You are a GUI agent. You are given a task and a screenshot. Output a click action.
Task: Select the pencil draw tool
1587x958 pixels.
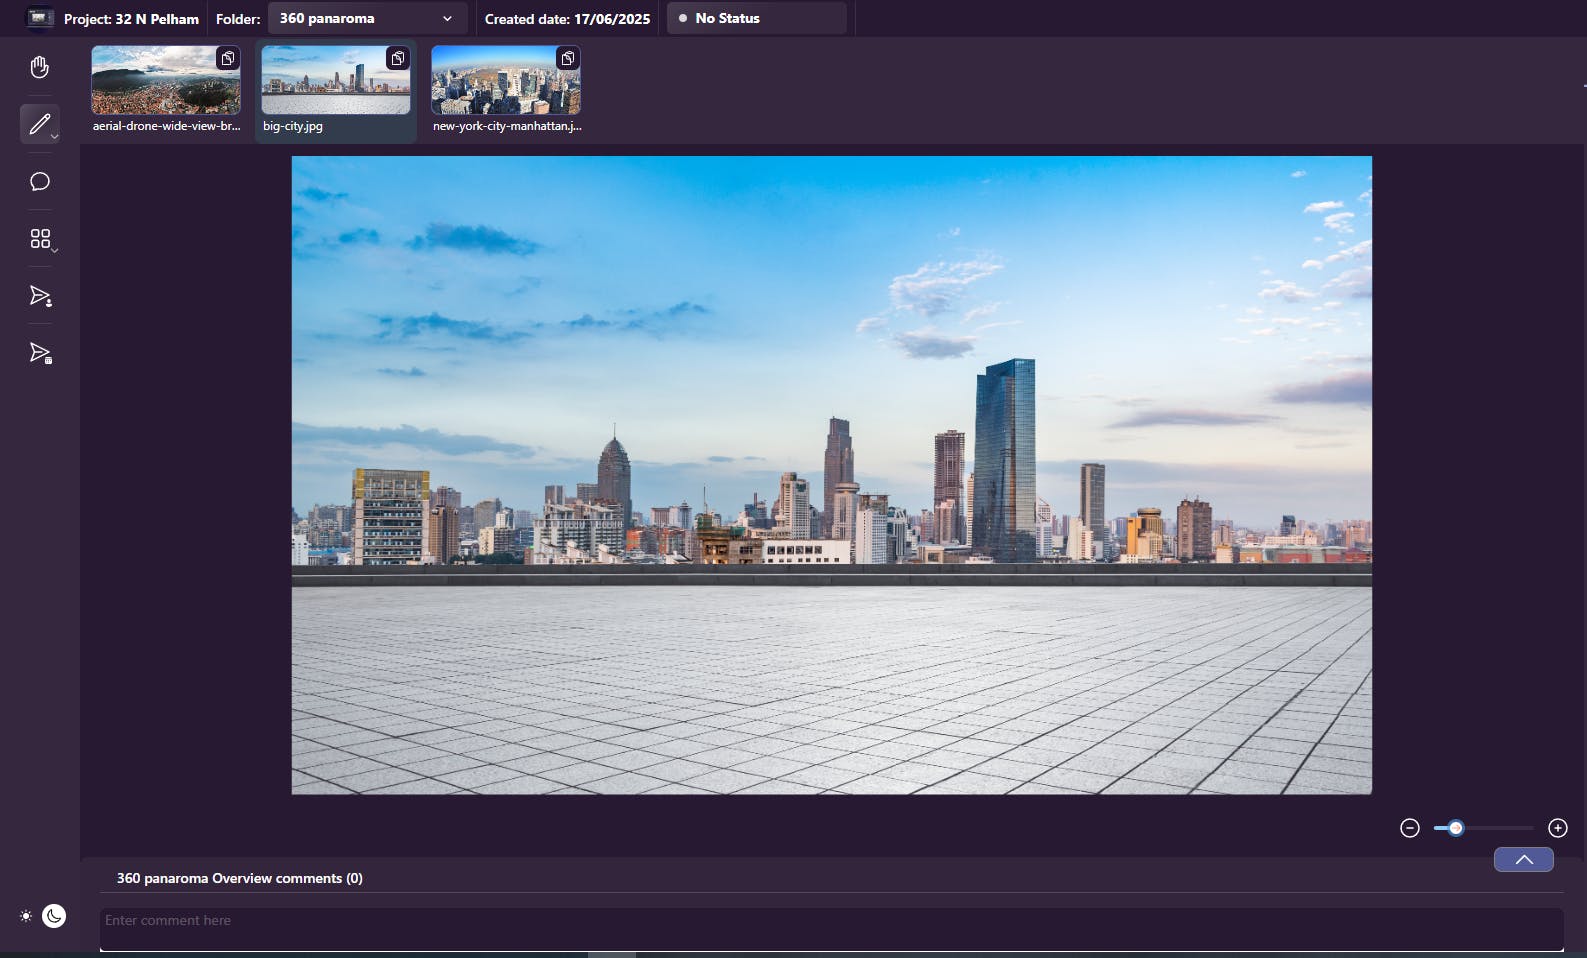coord(39,124)
